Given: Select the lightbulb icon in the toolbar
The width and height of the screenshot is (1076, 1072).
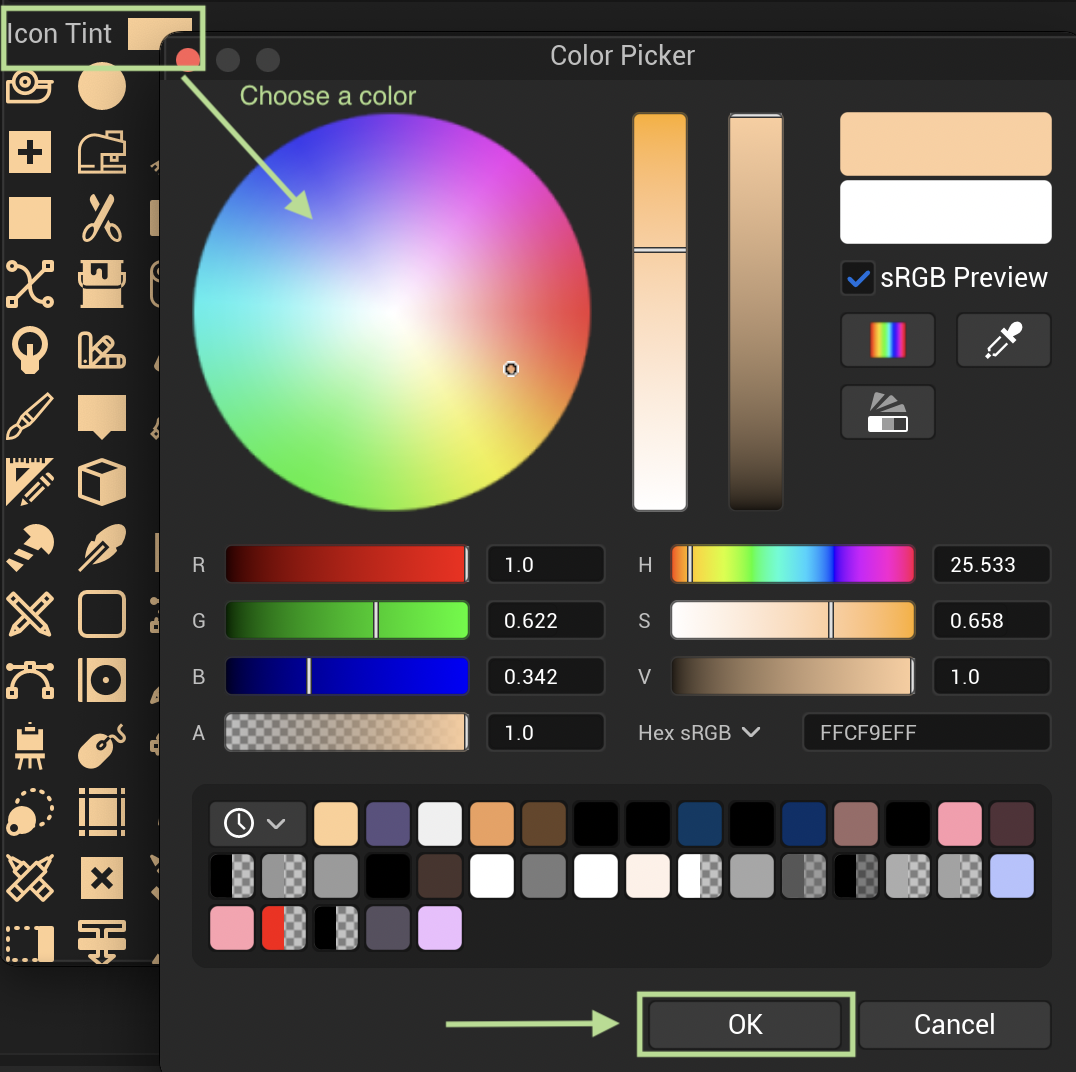Looking at the screenshot, I should (30, 350).
